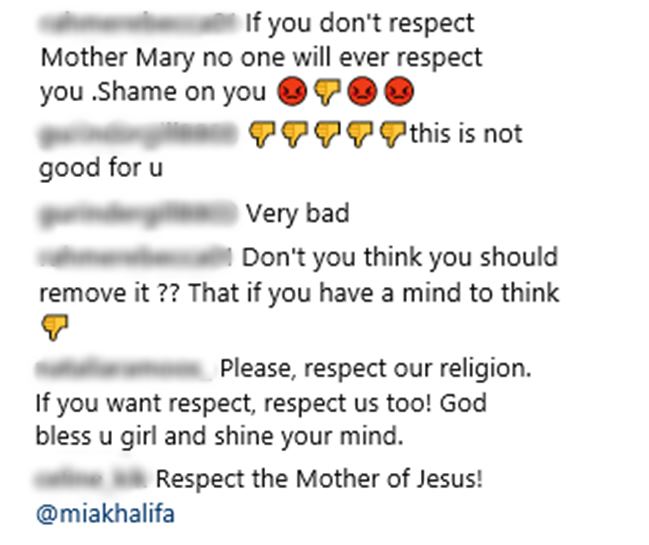Click the middle angry face in first comment
The height and width of the screenshot is (545, 649).
click(x=362, y=93)
